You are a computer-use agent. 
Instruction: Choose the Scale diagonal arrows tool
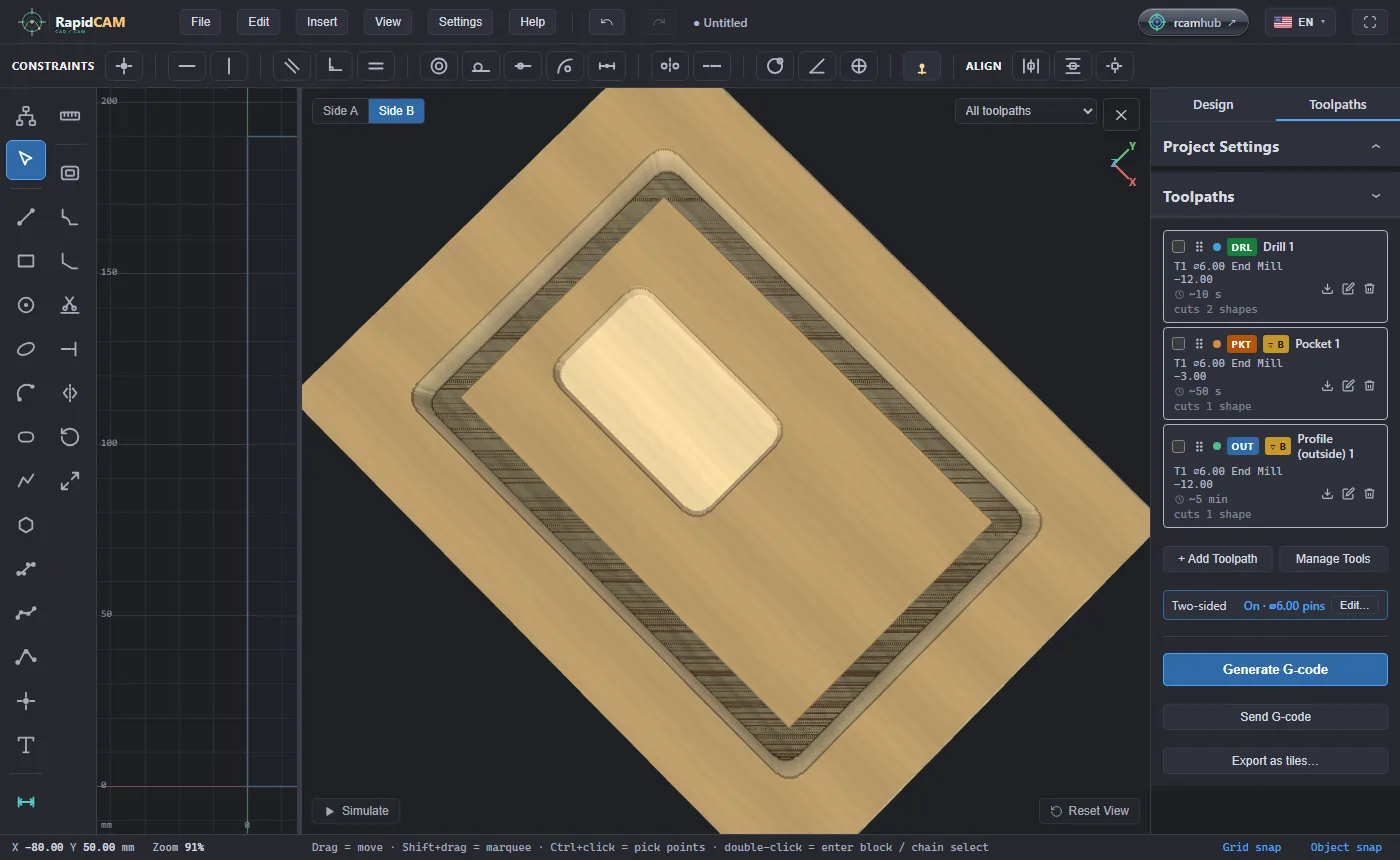70,481
